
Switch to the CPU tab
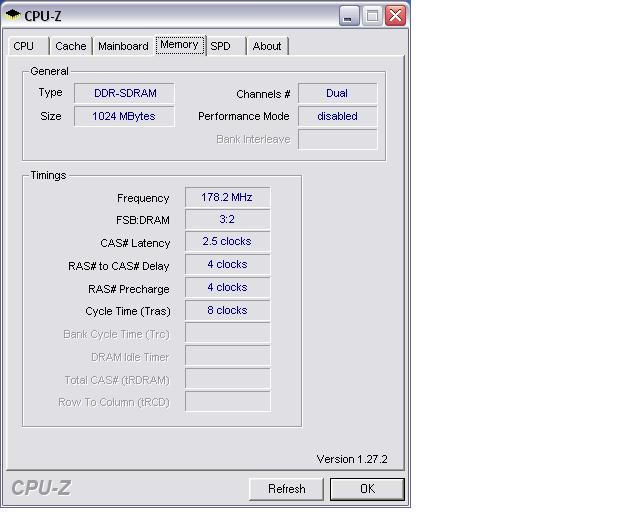(28, 46)
